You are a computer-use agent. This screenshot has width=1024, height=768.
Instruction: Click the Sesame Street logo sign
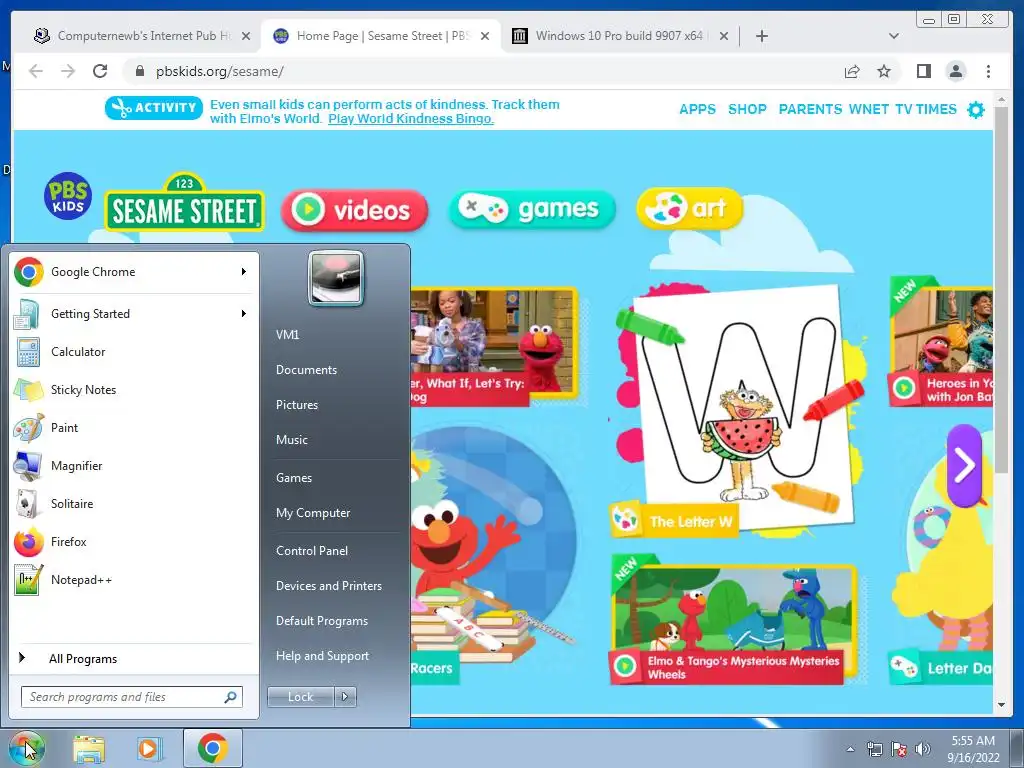pyautogui.click(x=184, y=202)
